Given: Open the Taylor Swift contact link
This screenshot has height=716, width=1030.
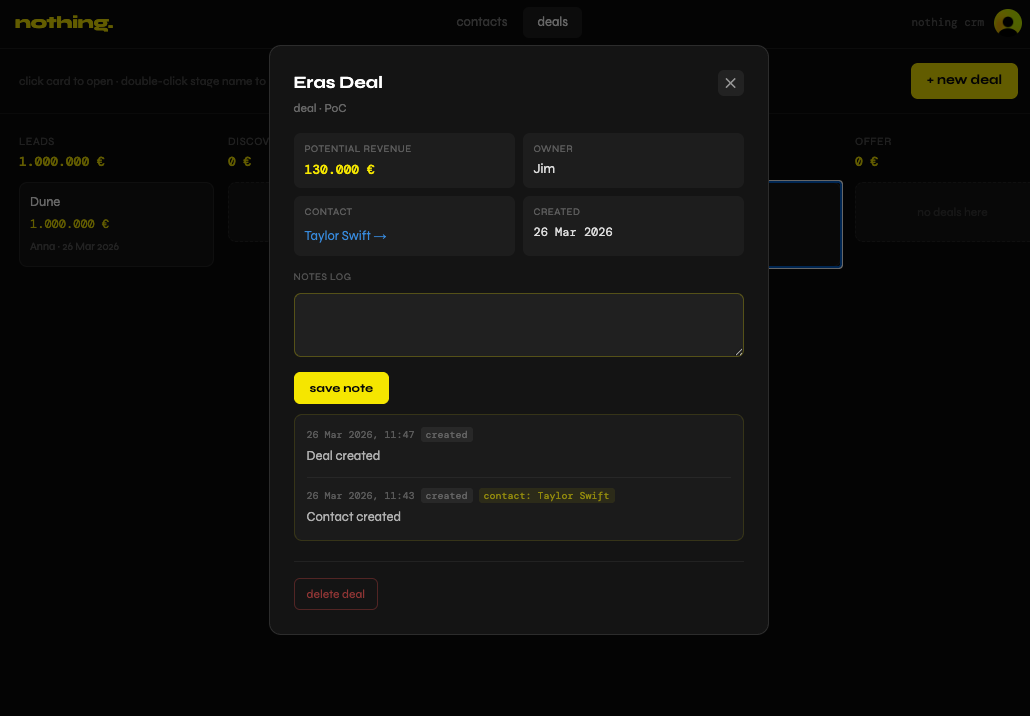Looking at the screenshot, I should coord(345,236).
